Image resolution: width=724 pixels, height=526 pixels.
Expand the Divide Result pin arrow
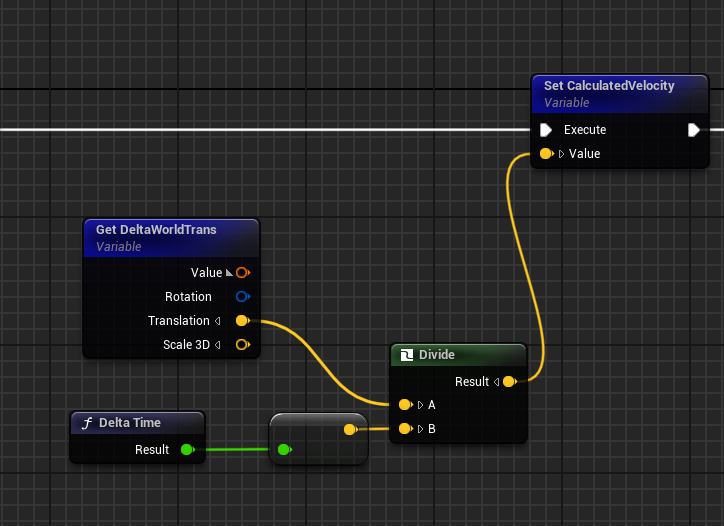coord(496,381)
